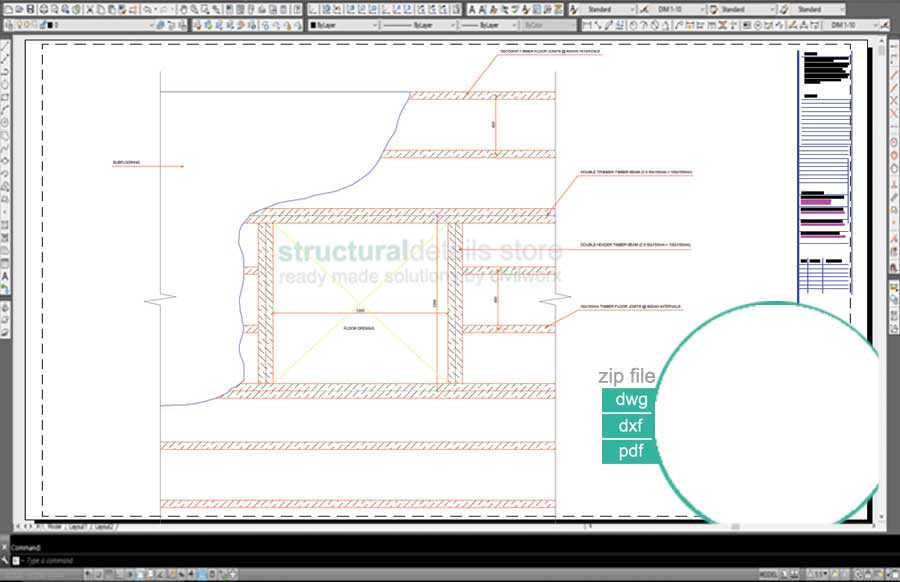900x582 pixels.
Task: Click the New drawing icon
Action: pyautogui.click(x=6, y=9)
